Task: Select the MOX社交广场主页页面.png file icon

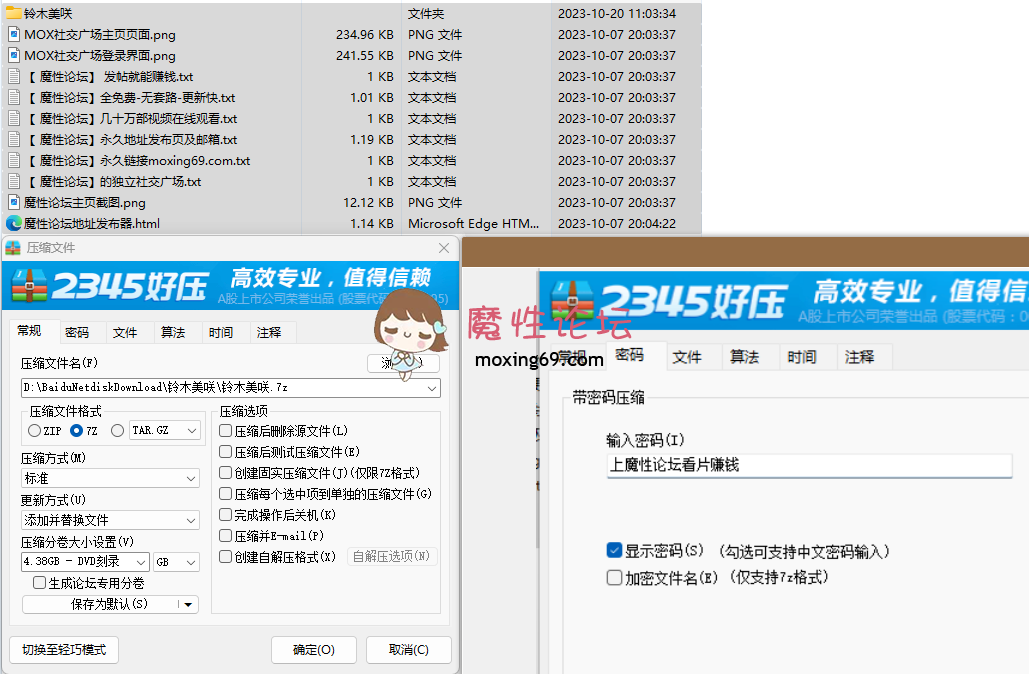Action: coord(14,35)
